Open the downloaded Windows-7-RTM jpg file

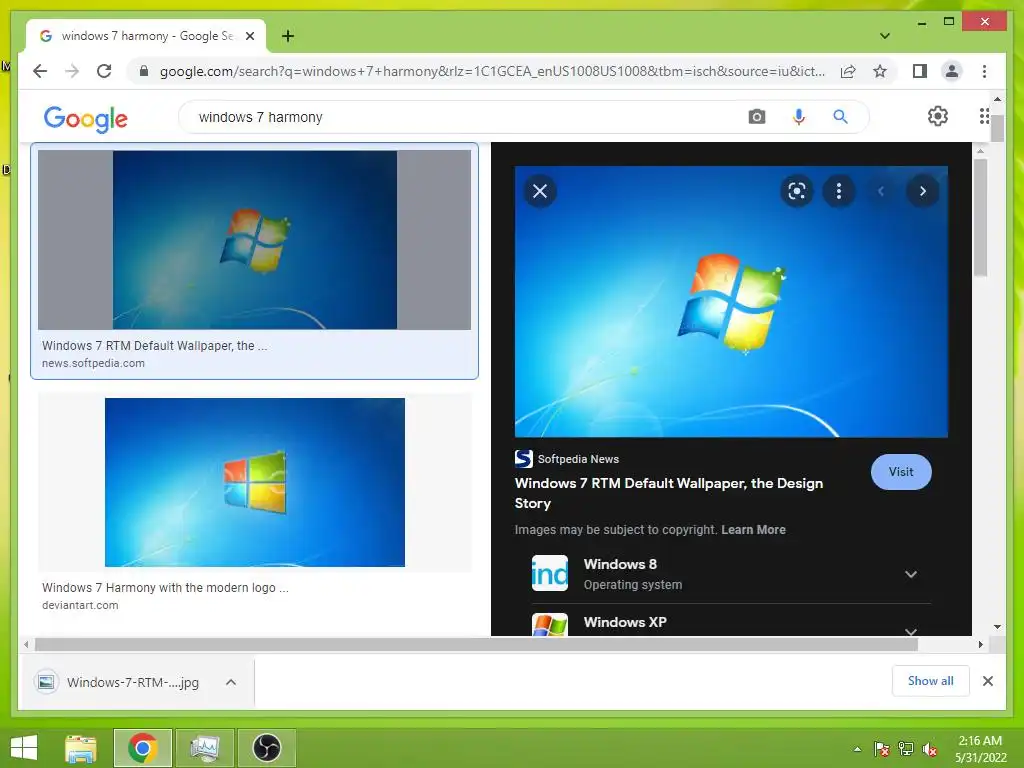(118, 682)
